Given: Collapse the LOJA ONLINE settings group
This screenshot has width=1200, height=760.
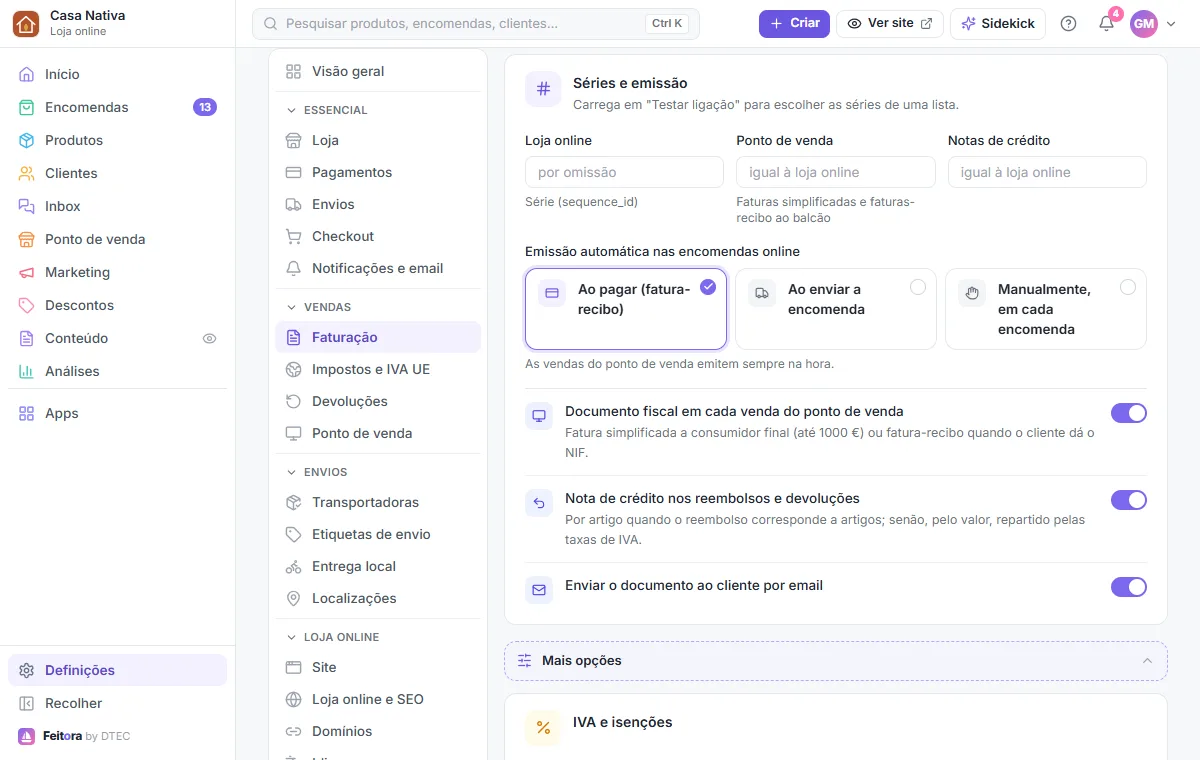Looking at the screenshot, I should point(378,637).
